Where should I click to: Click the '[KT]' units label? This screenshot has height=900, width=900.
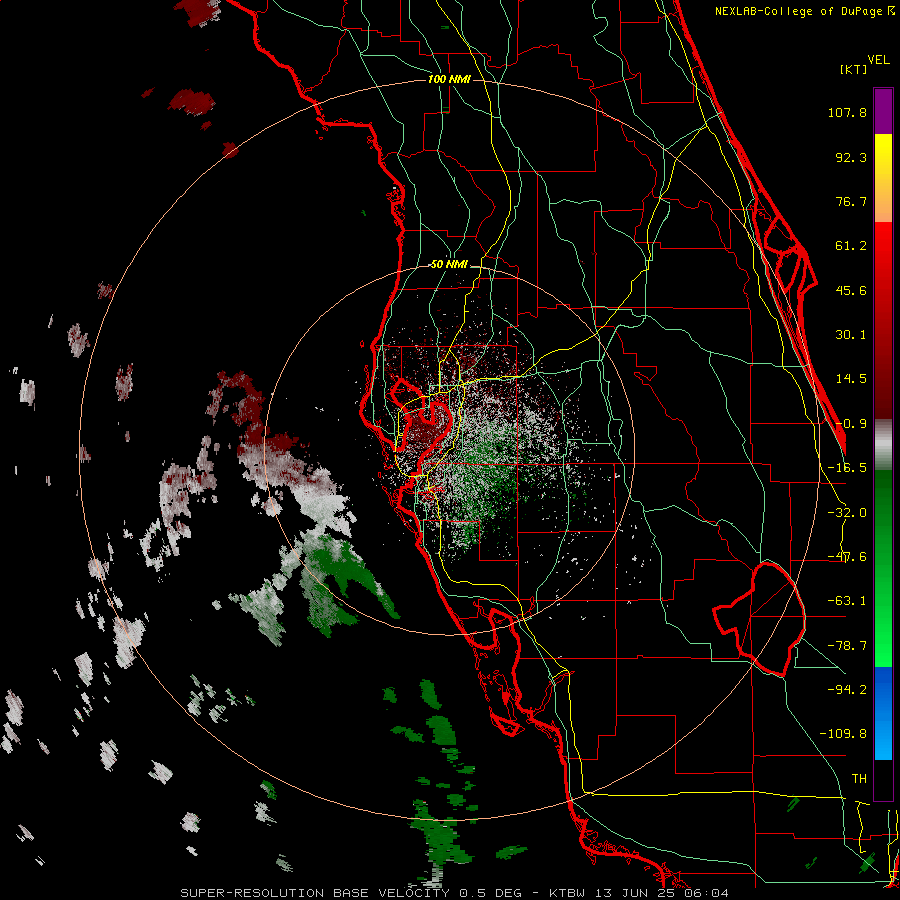[x=853, y=69]
